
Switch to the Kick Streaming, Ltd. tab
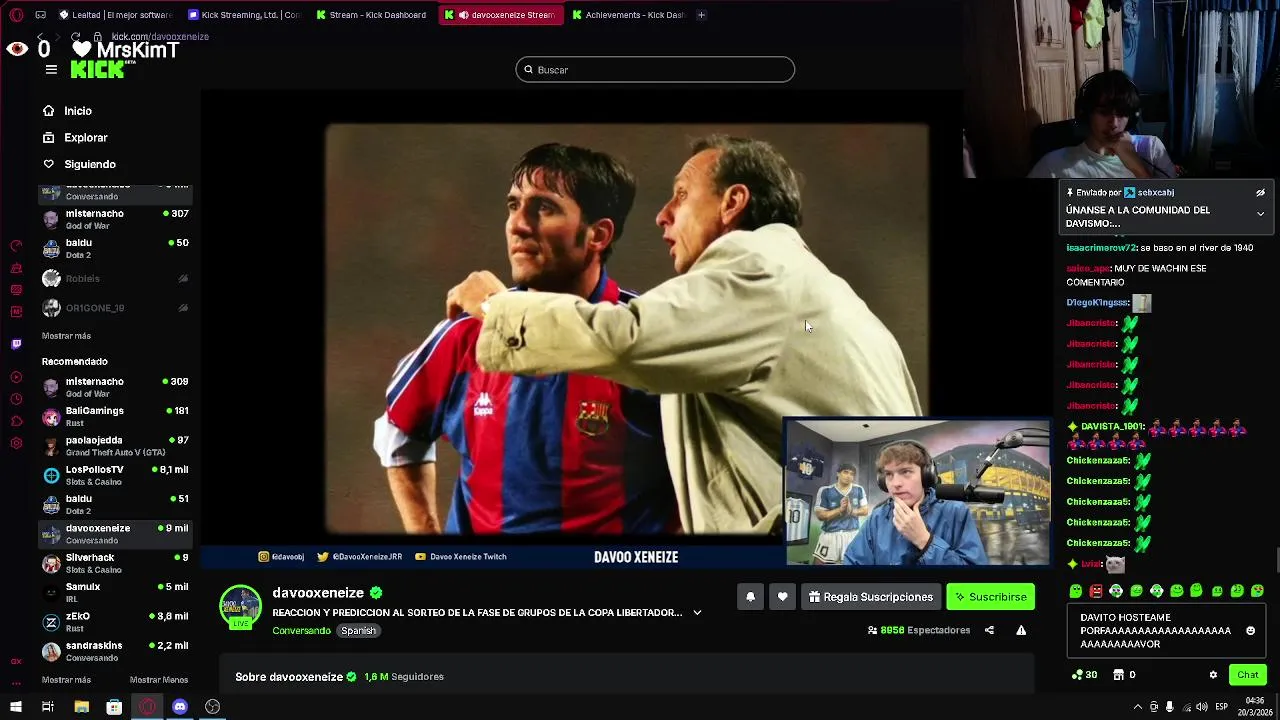click(244, 15)
